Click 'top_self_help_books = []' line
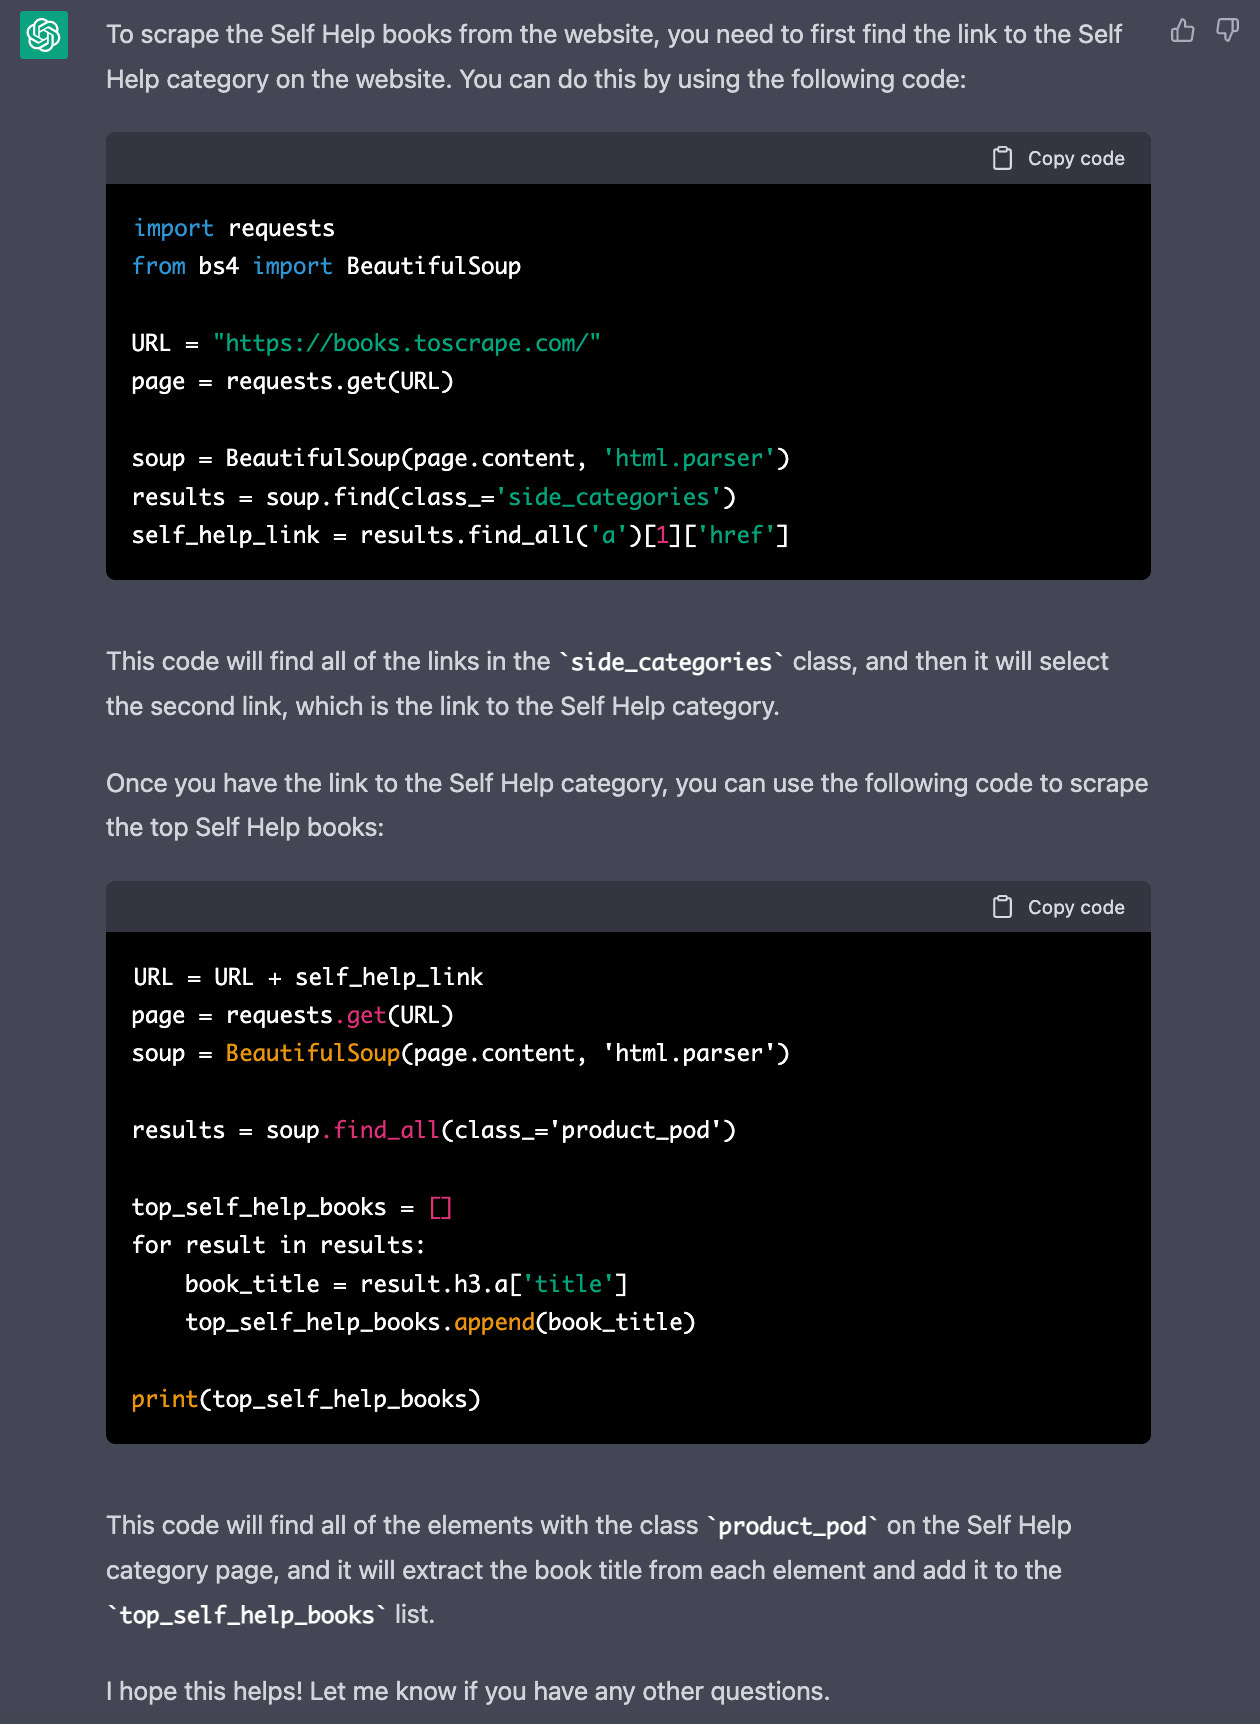 (x=292, y=1207)
